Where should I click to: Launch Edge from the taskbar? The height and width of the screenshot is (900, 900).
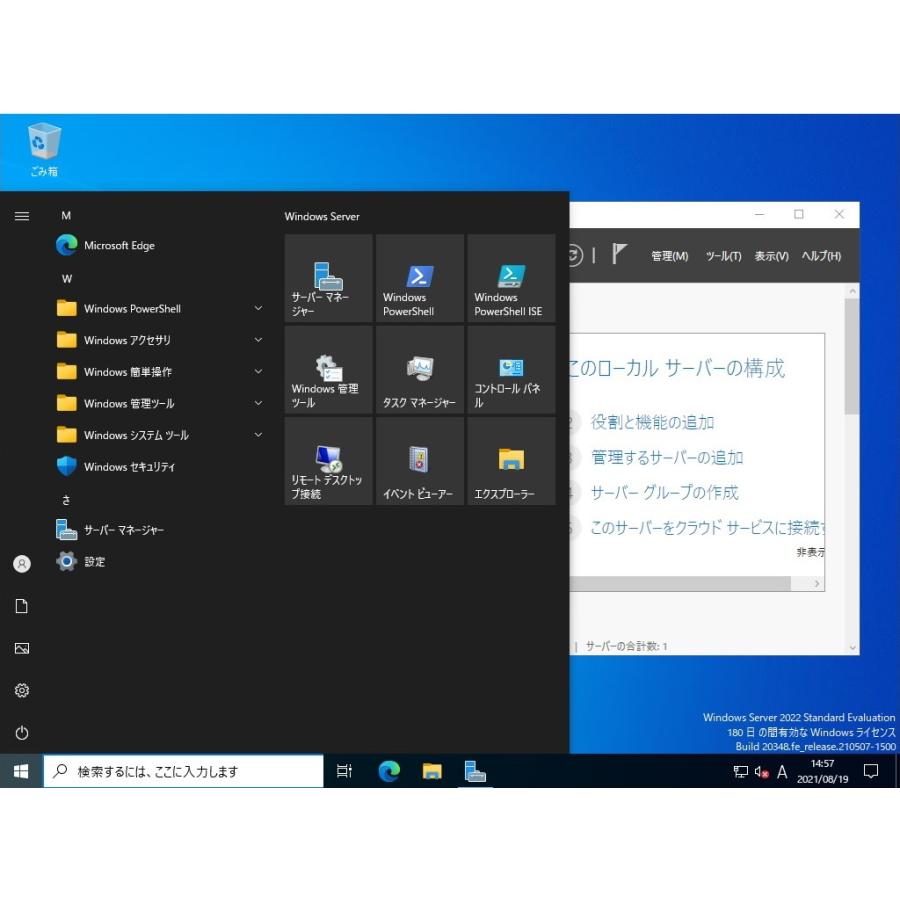389,771
